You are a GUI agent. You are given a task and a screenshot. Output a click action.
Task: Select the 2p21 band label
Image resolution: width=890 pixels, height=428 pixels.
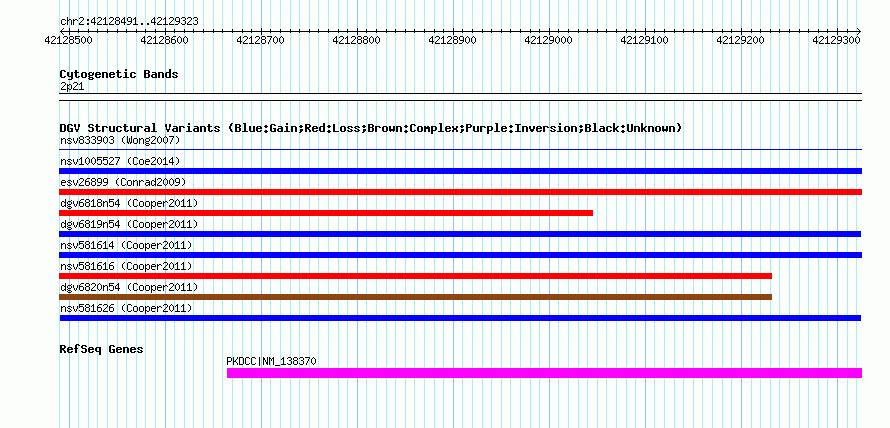72,86
